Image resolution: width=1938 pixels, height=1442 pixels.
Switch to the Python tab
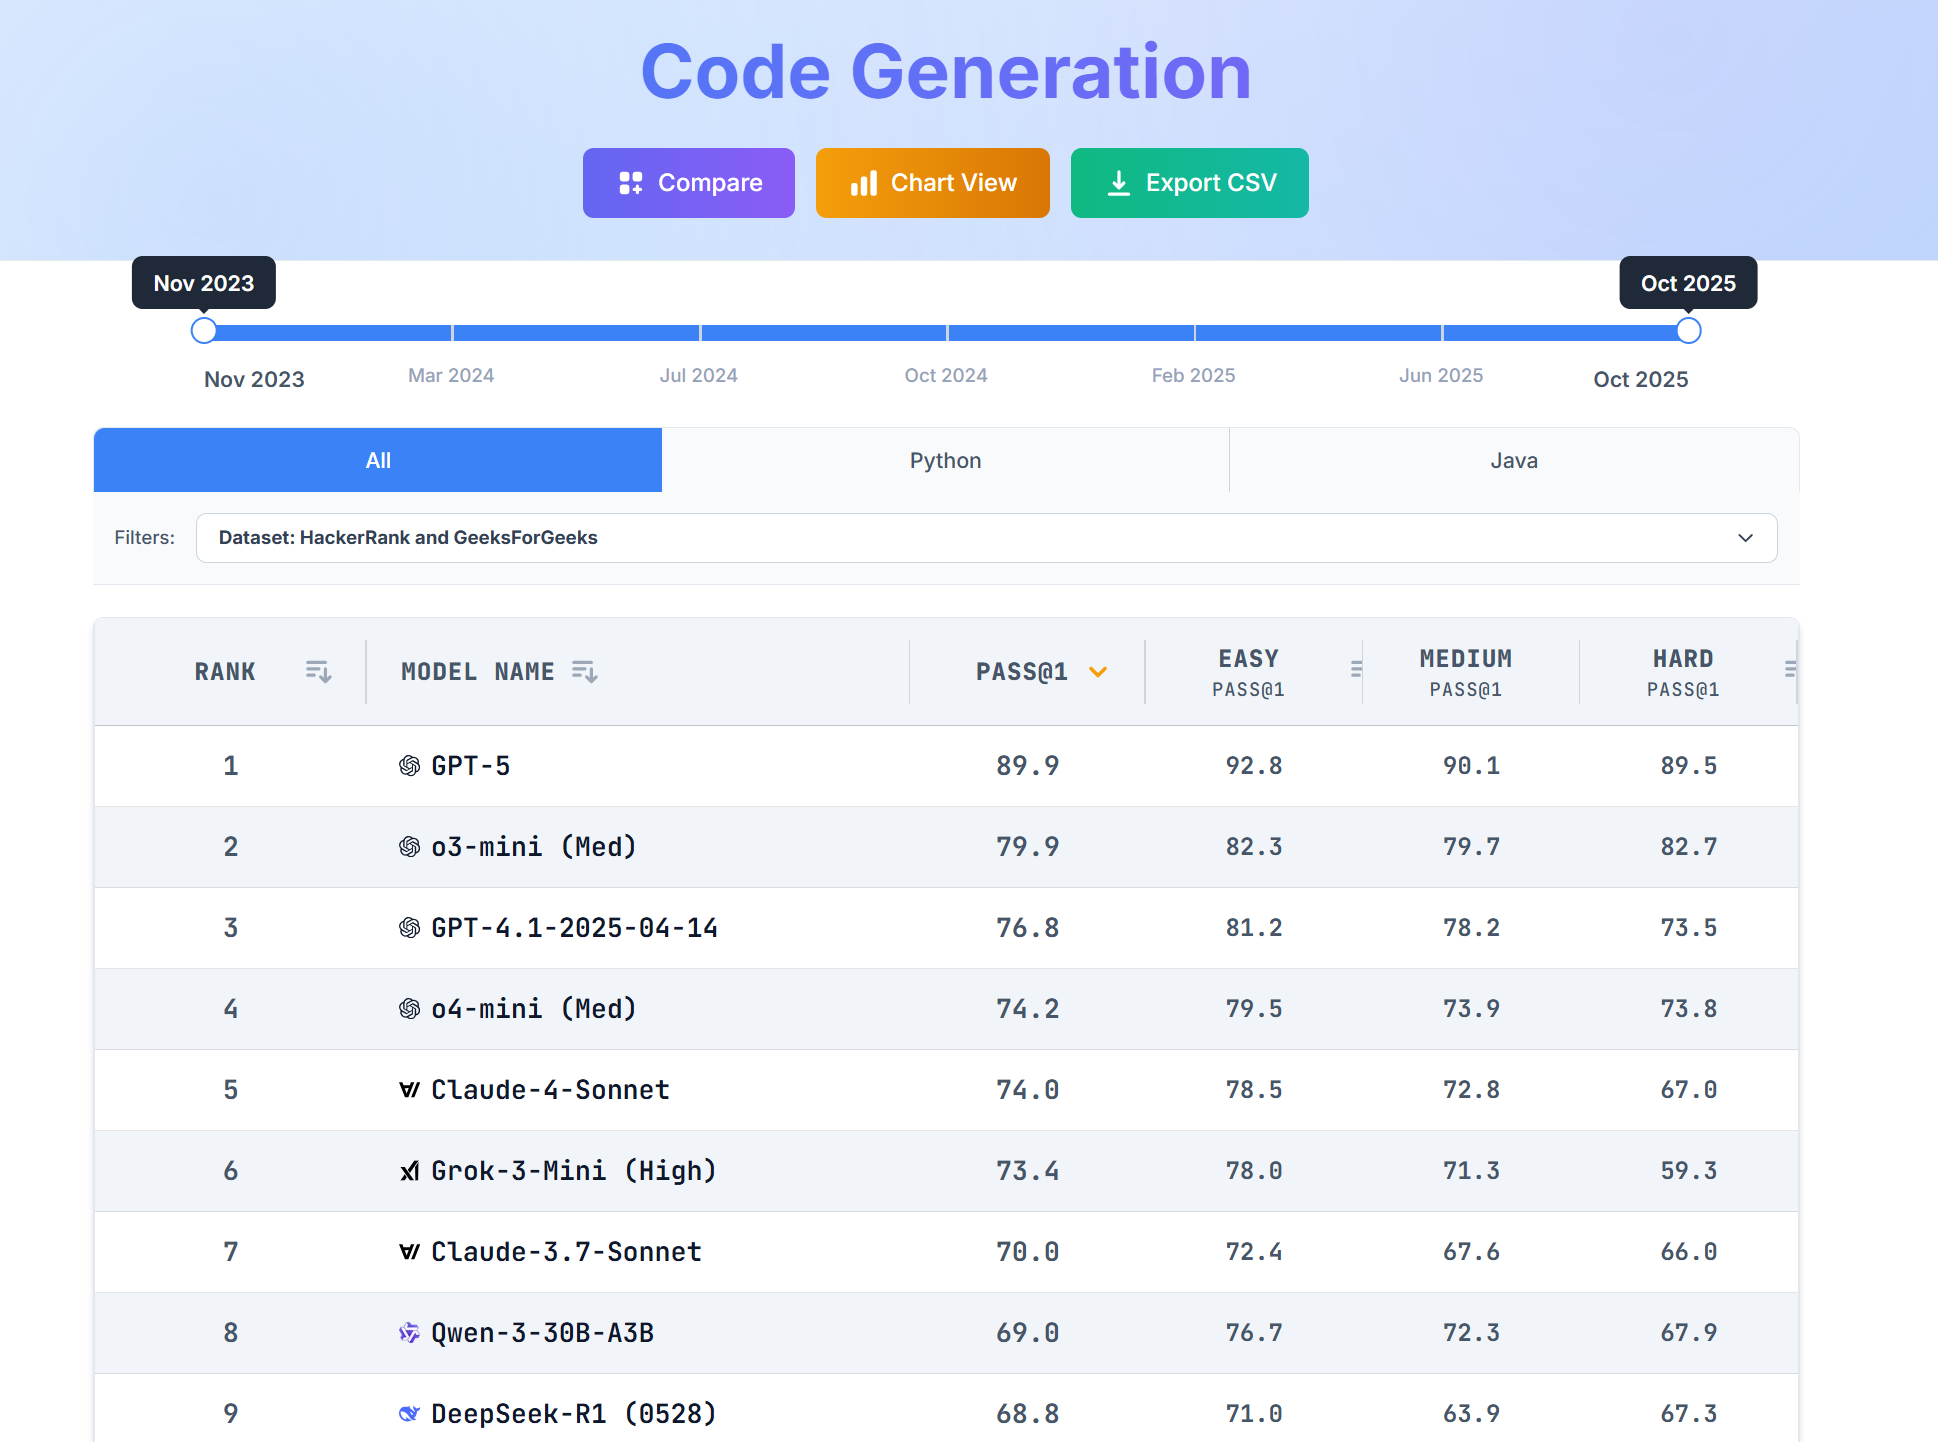coord(945,461)
